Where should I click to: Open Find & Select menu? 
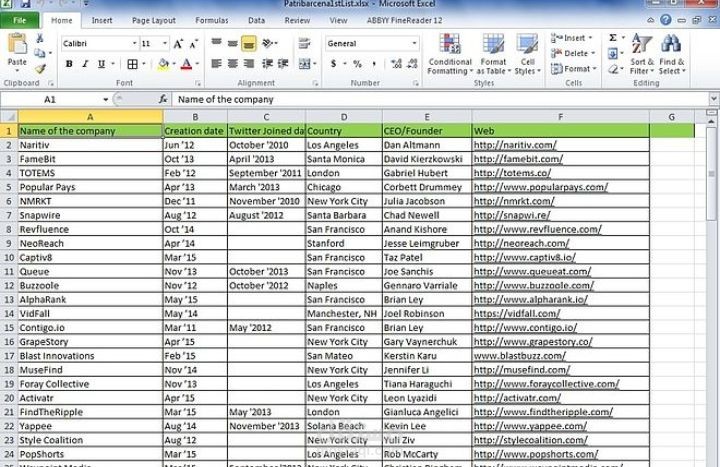pos(672,54)
